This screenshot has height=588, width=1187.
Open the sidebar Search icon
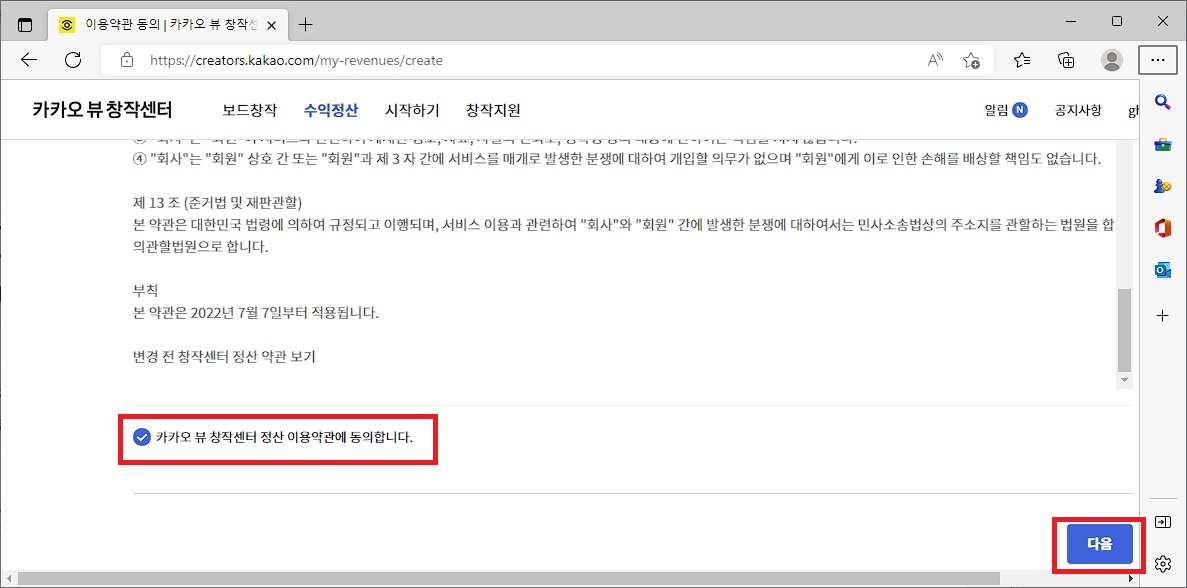coord(1163,103)
